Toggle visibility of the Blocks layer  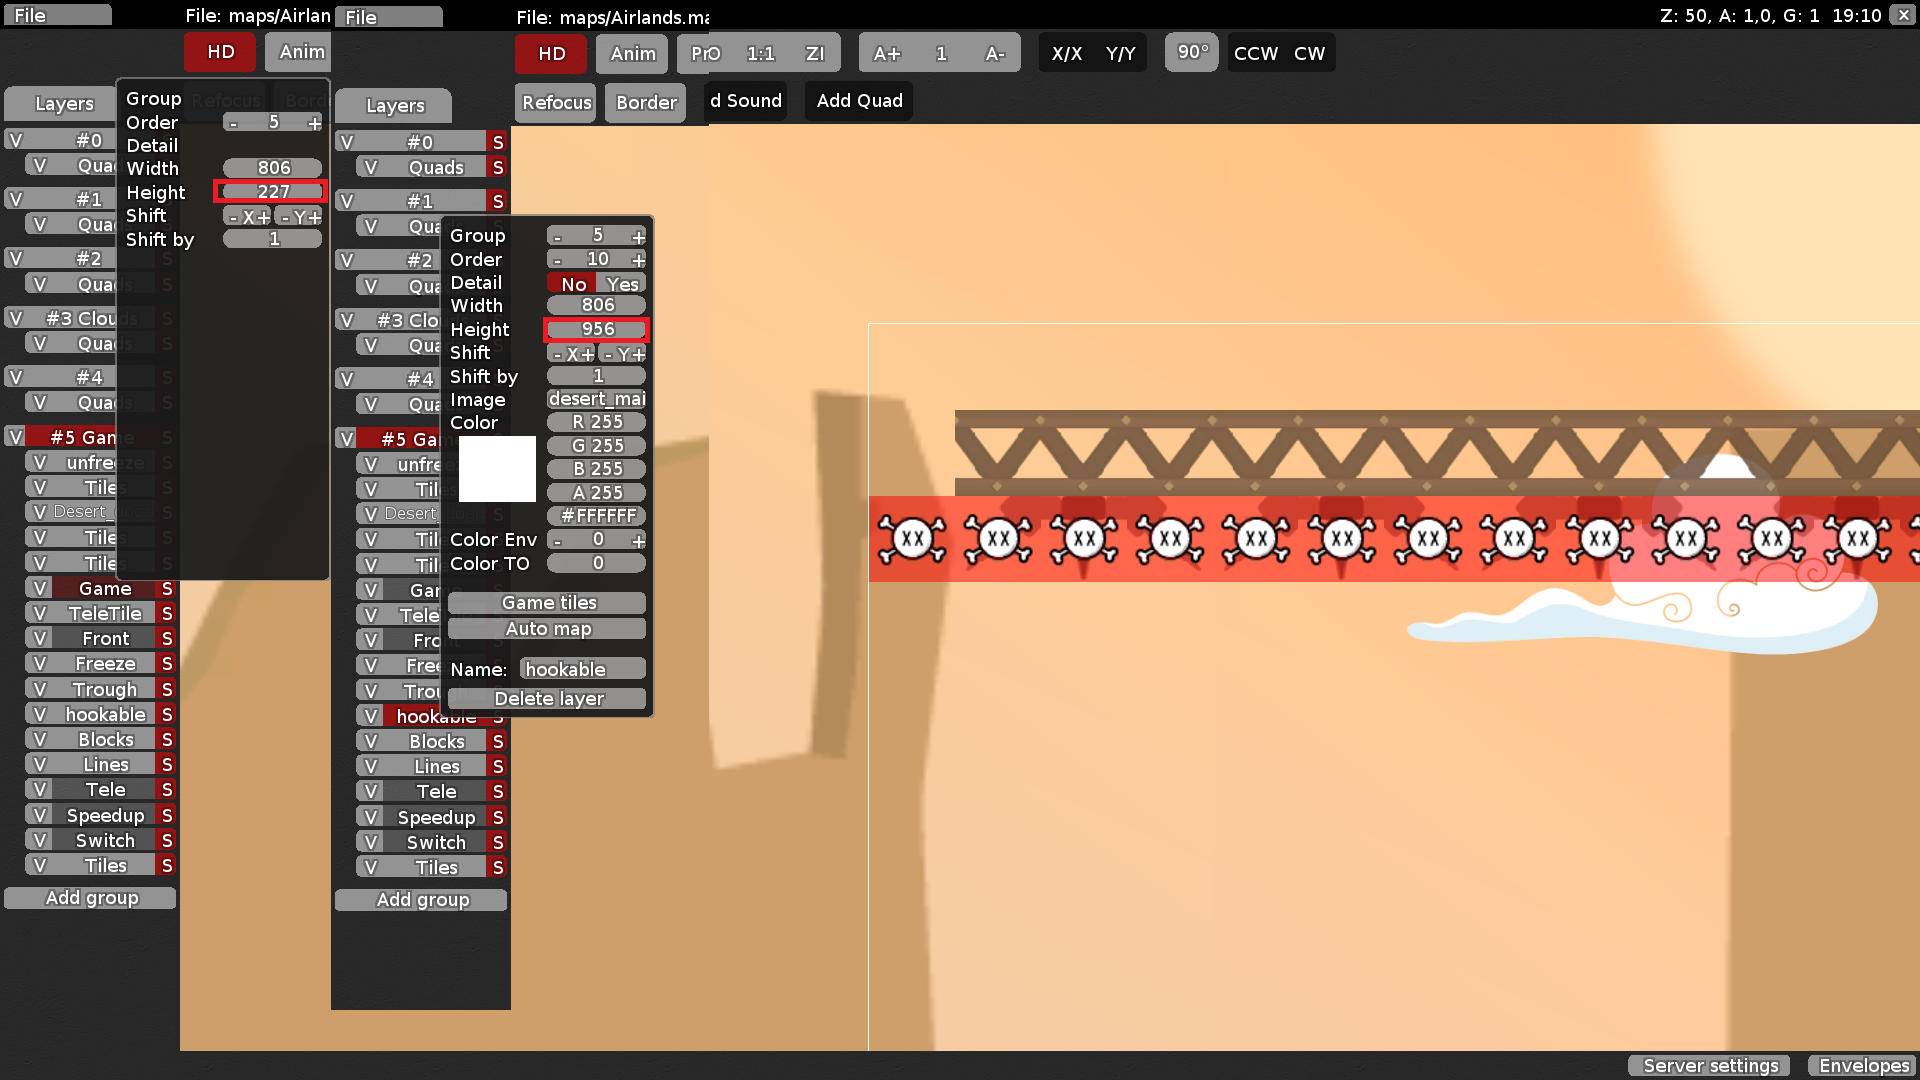click(370, 741)
